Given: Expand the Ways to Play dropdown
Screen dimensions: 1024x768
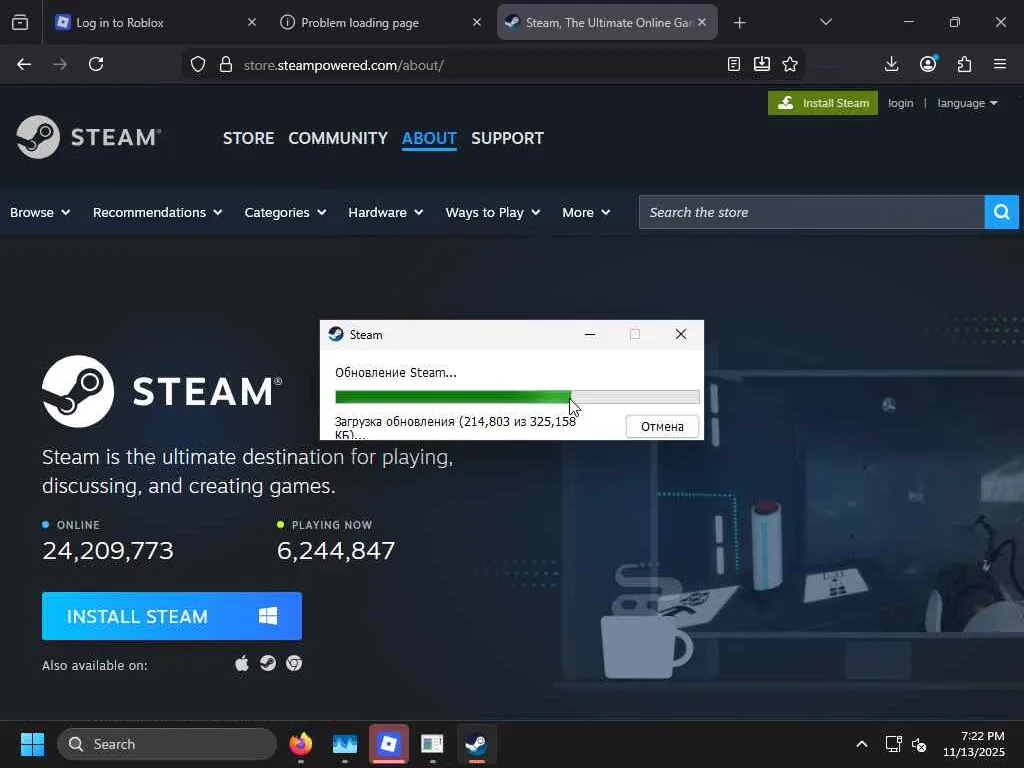Looking at the screenshot, I should coord(492,212).
